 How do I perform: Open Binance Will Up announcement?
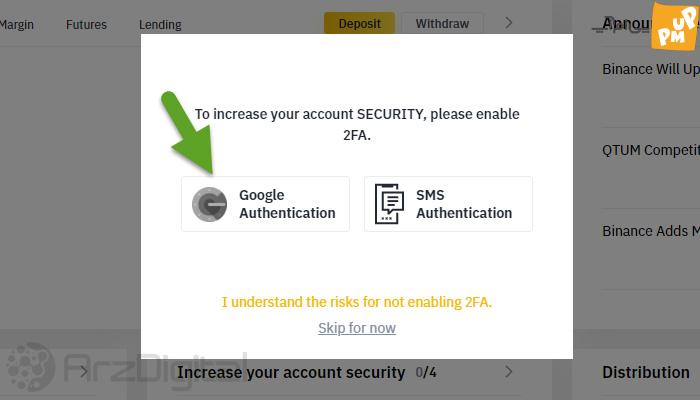651,69
